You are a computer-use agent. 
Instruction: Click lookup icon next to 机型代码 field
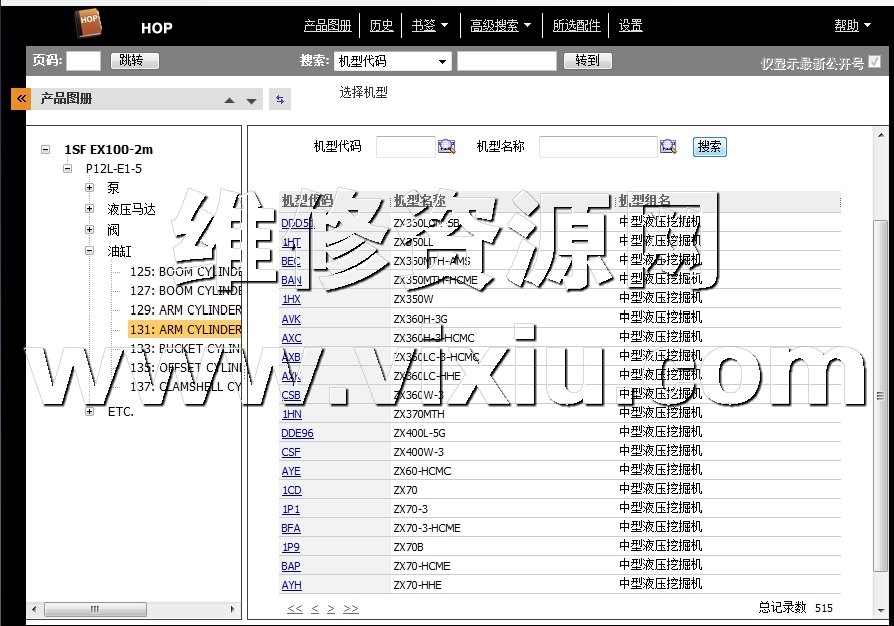(x=446, y=147)
